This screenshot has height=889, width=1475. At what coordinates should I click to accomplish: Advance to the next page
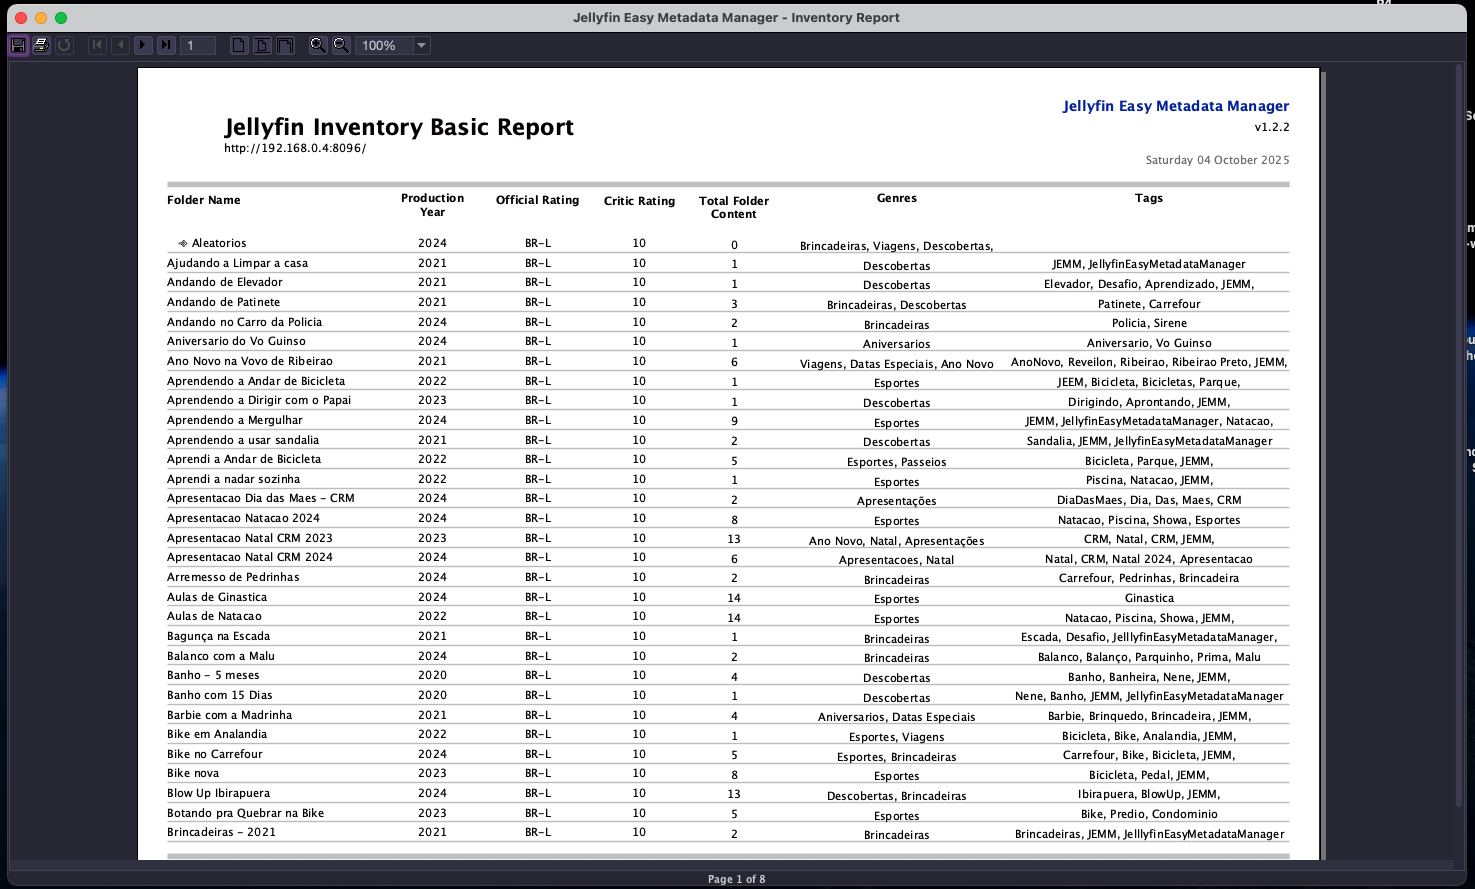[x=143, y=45]
